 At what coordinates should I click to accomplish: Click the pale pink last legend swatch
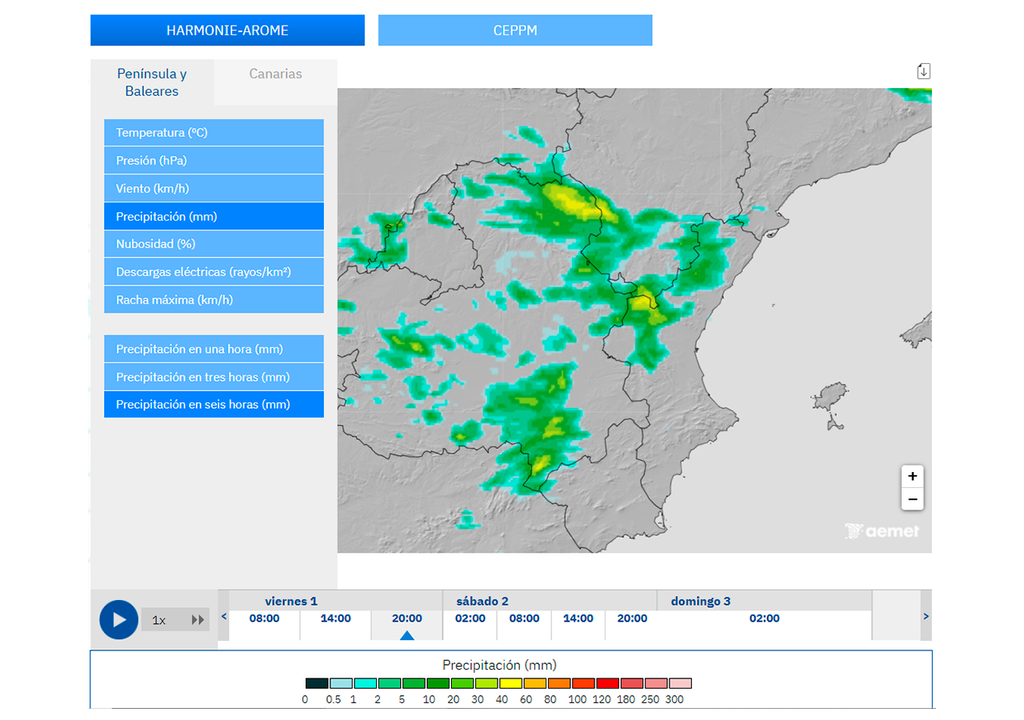680,683
